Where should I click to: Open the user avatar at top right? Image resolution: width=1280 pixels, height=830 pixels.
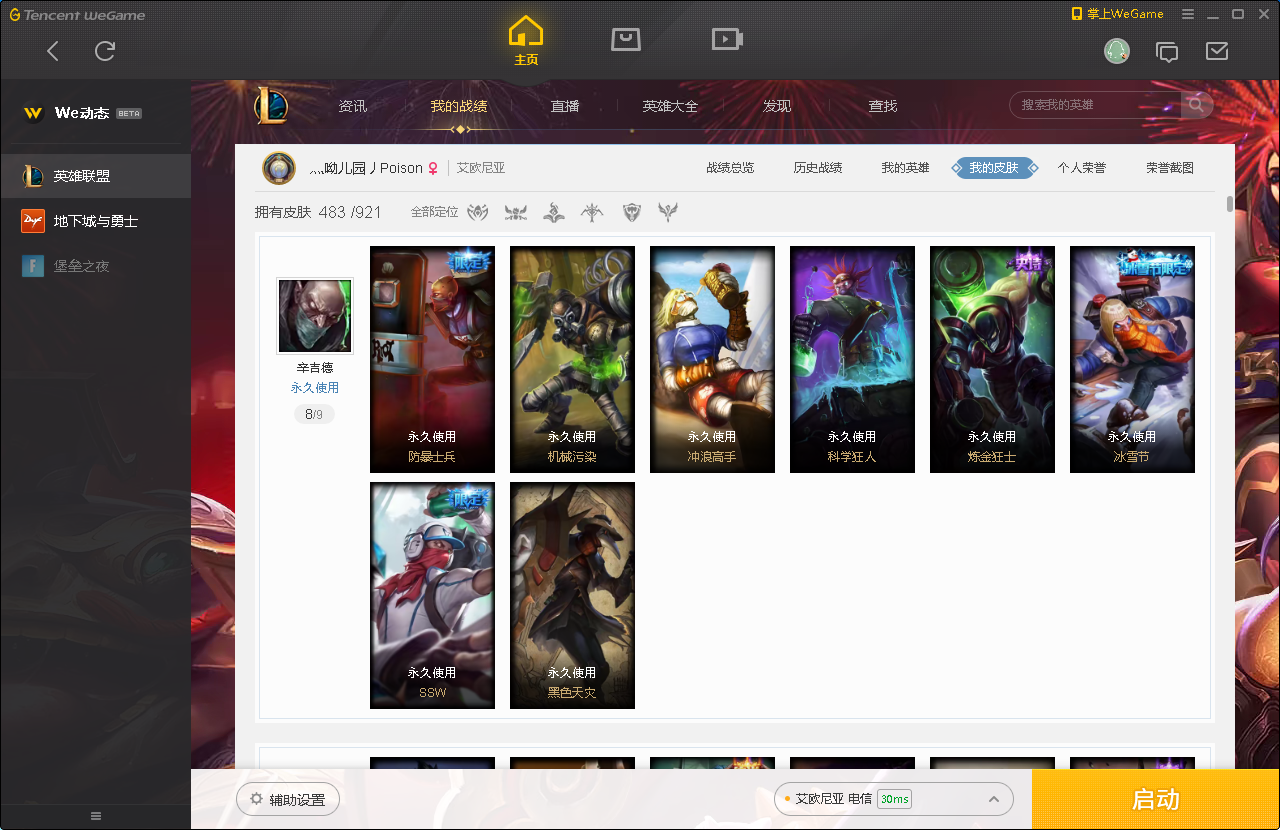click(1117, 51)
